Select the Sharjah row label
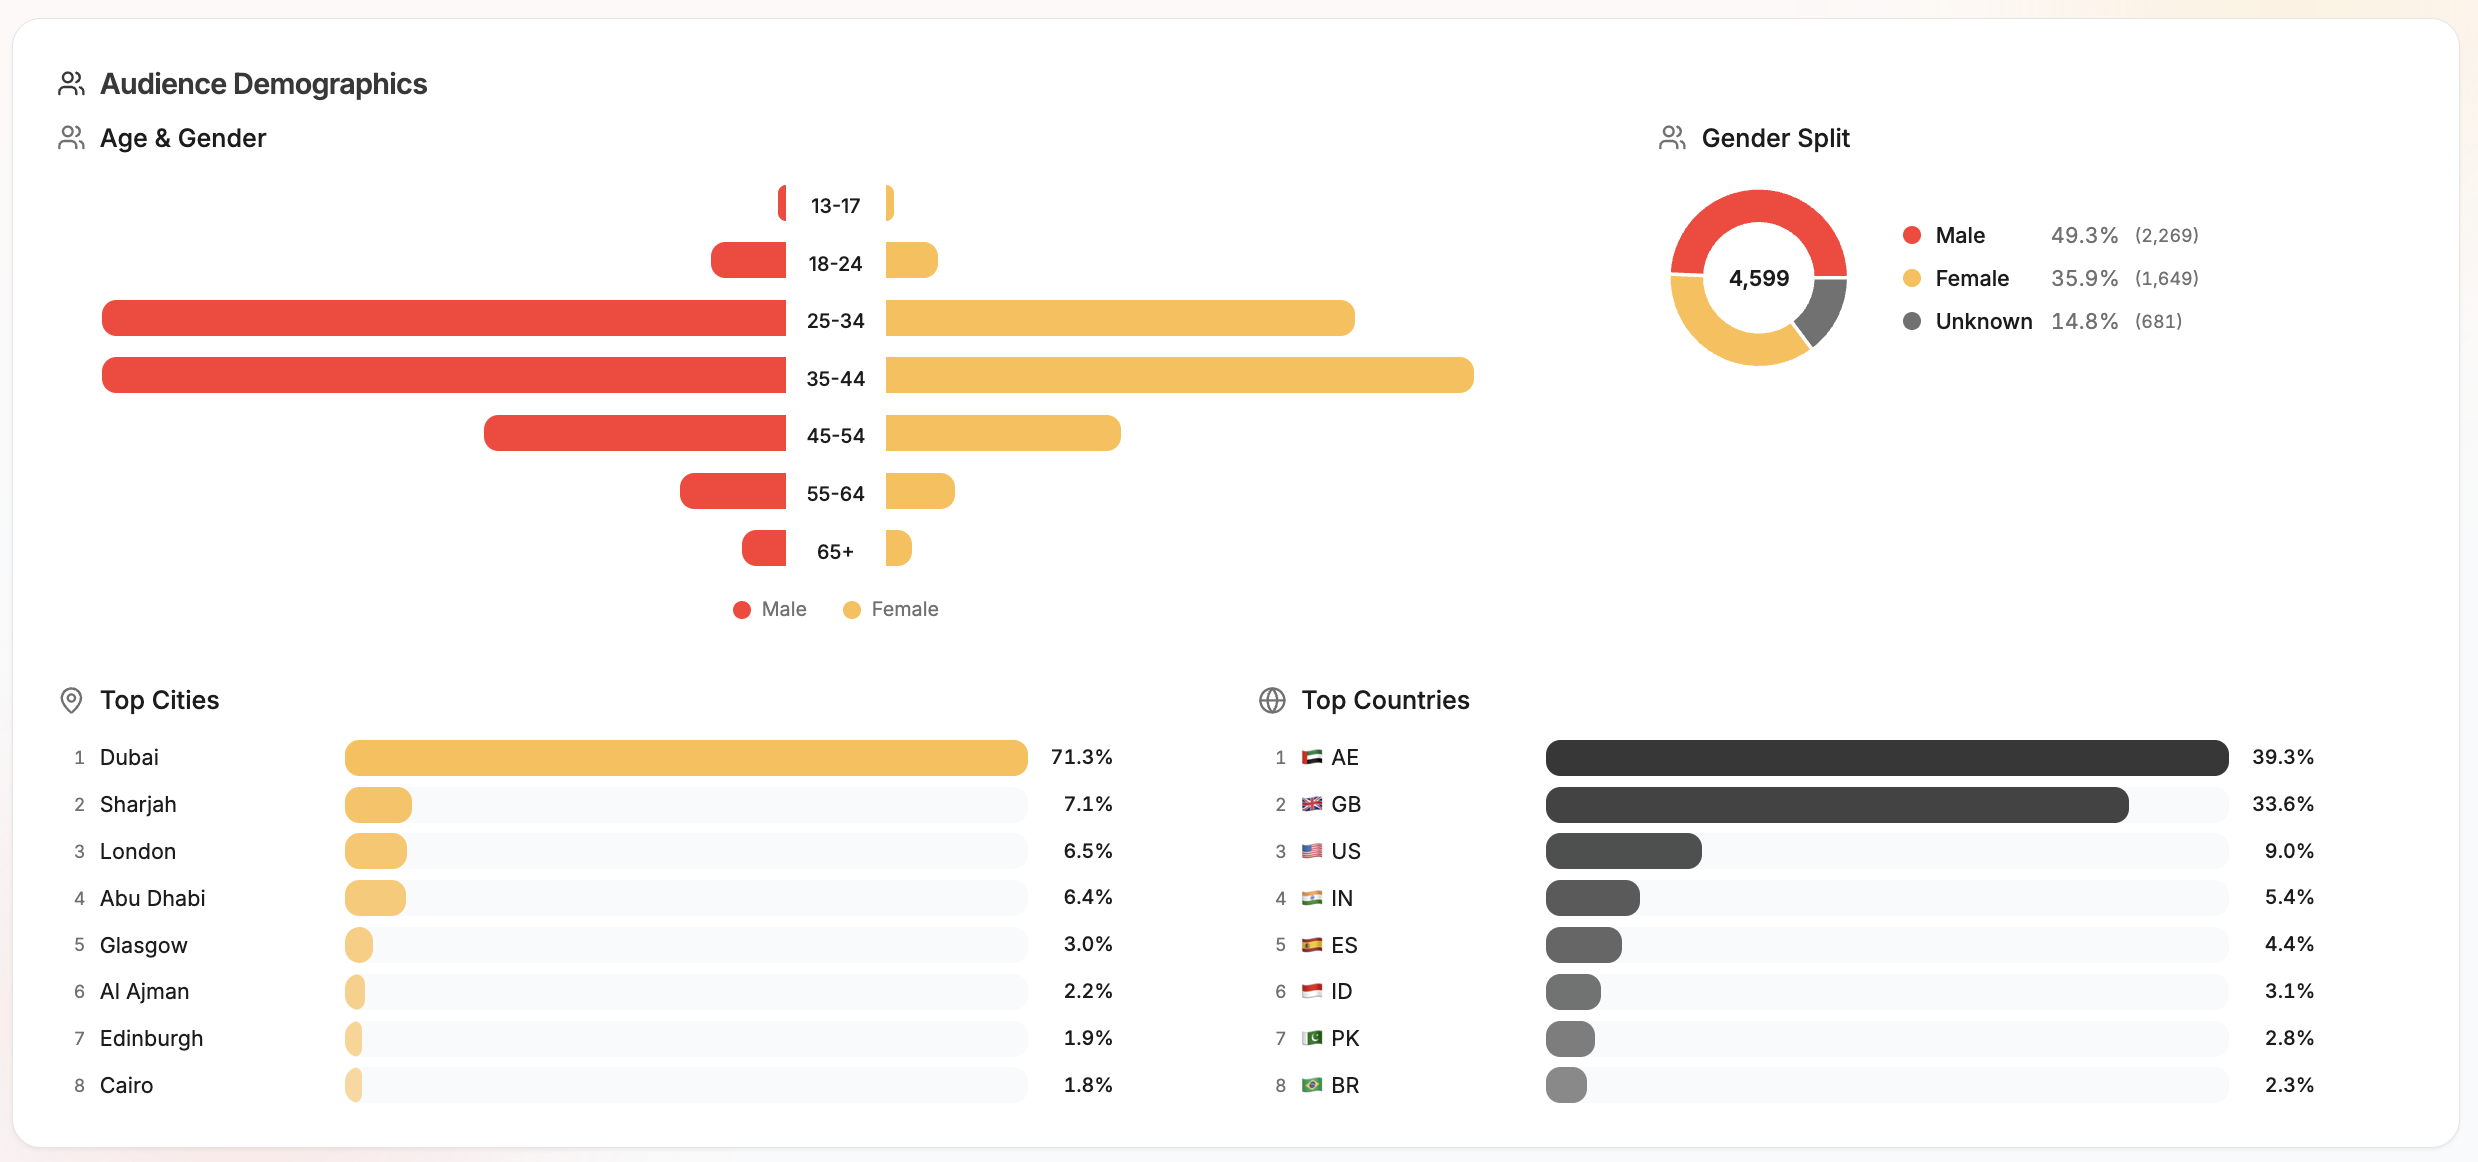The height and width of the screenshot is (1162, 2478). tap(138, 804)
